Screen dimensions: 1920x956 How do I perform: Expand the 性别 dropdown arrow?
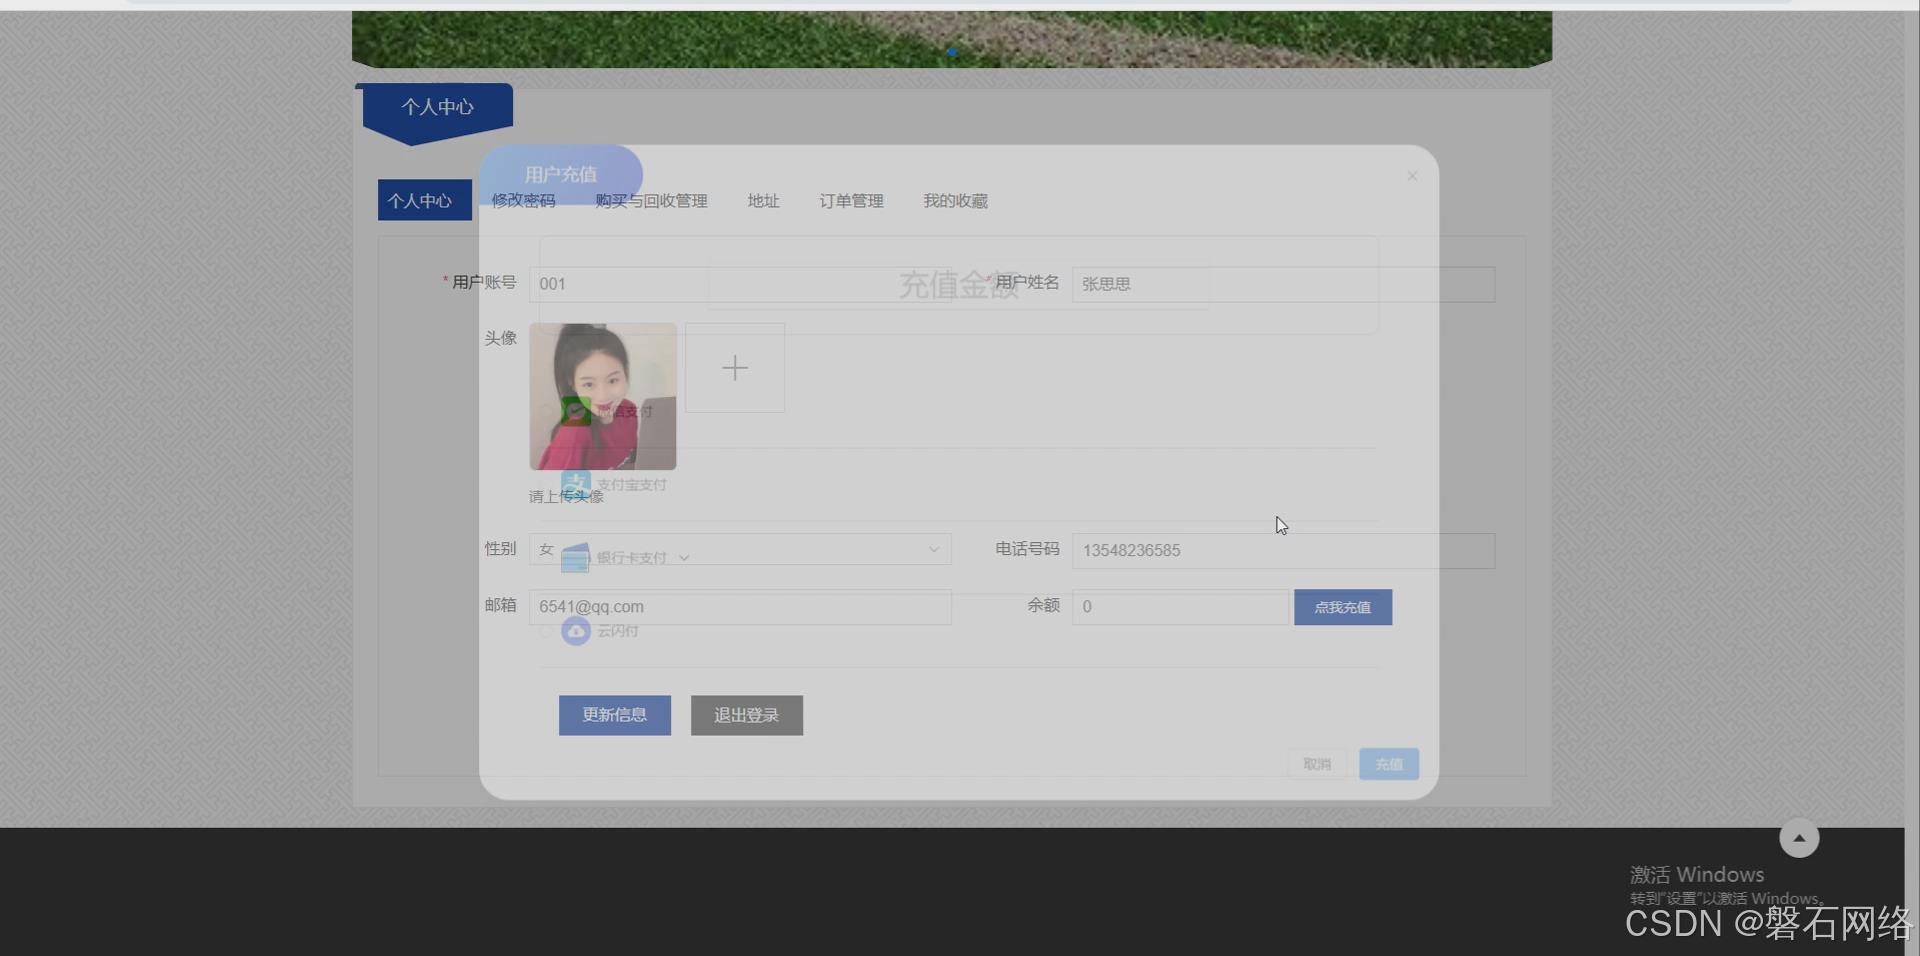coord(934,549)
